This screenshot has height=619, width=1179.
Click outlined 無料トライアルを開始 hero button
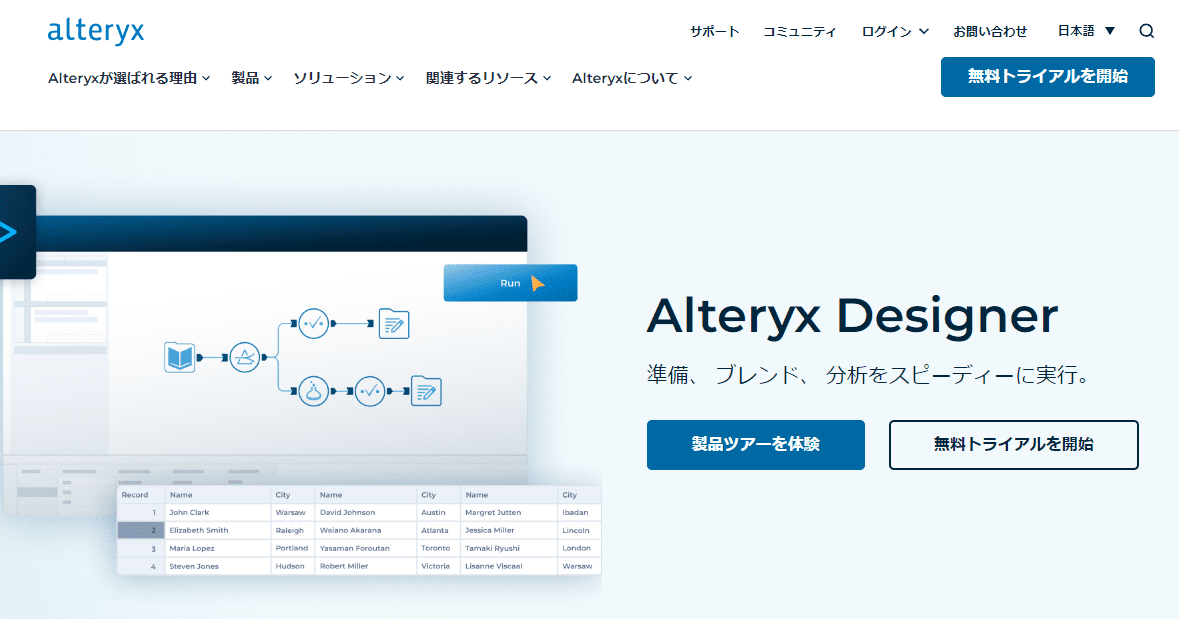pyautogui.click(x=1014, y=445)
